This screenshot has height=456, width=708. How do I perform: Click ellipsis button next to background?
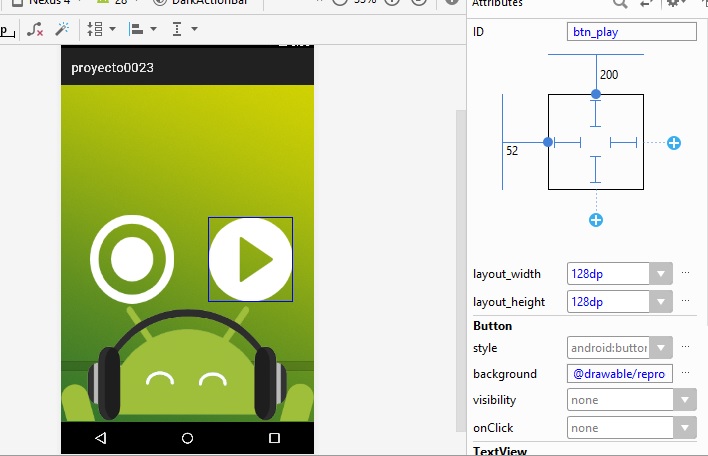pyautogui.click(x=686, y=373)
